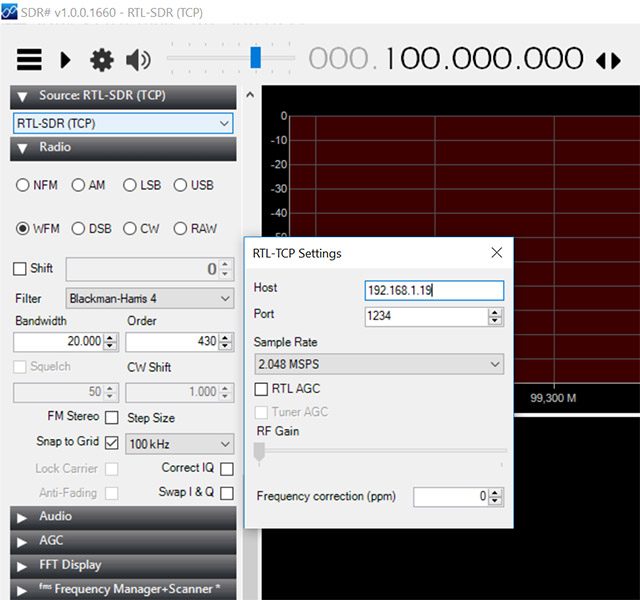The width and height of the screenshot is (640, 600).
Task: Enable the RTL AGC checkbox
Action: point(261,389)
